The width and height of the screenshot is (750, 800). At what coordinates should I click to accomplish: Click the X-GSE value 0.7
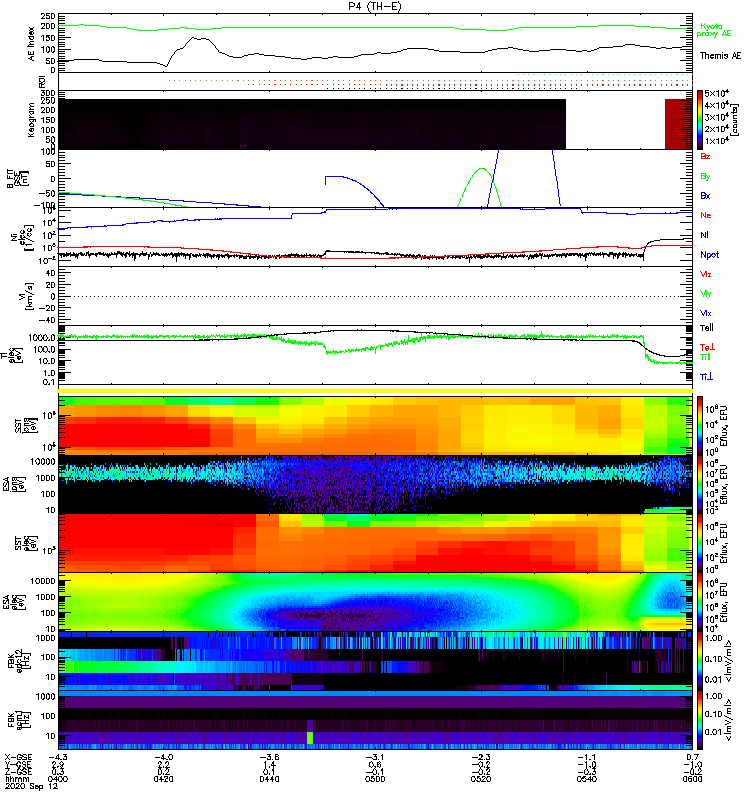tap(692, 757)
